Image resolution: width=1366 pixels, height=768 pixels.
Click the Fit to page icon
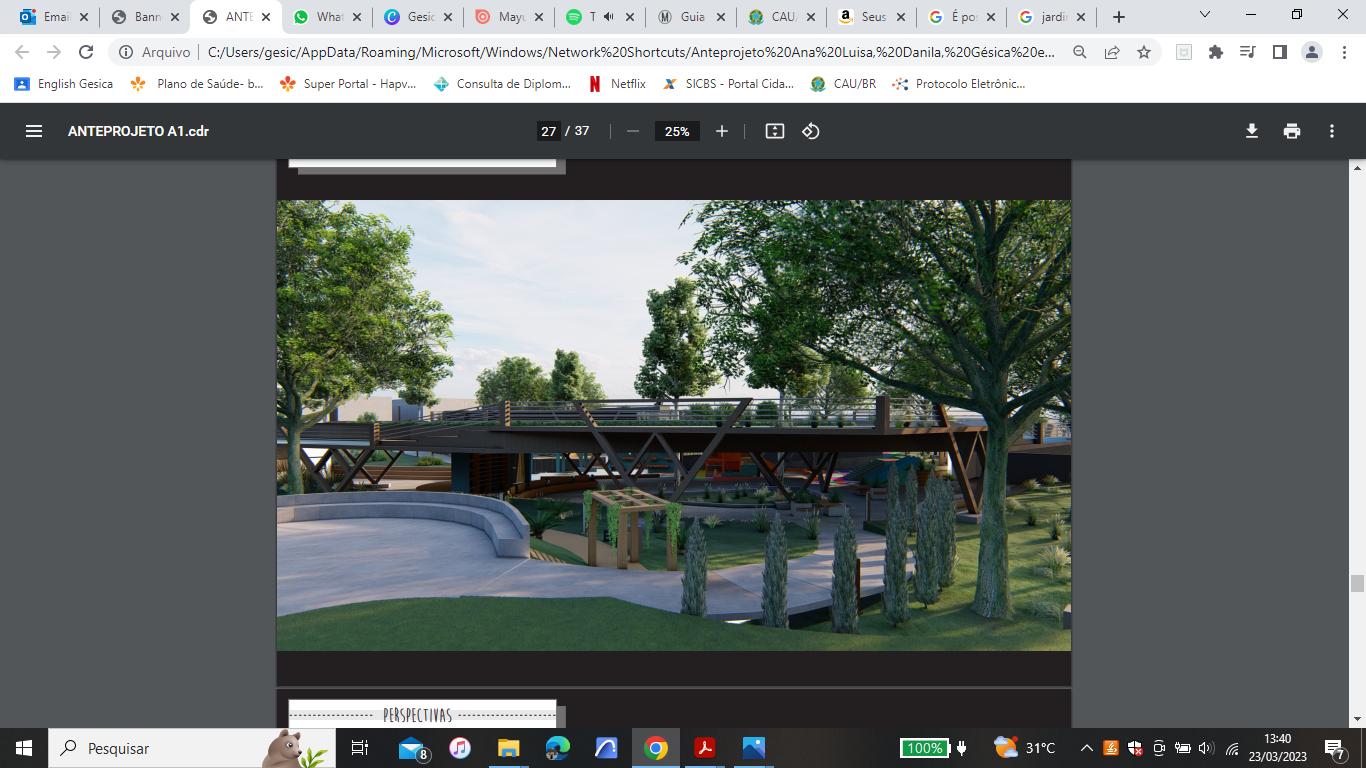coord(775,131)
